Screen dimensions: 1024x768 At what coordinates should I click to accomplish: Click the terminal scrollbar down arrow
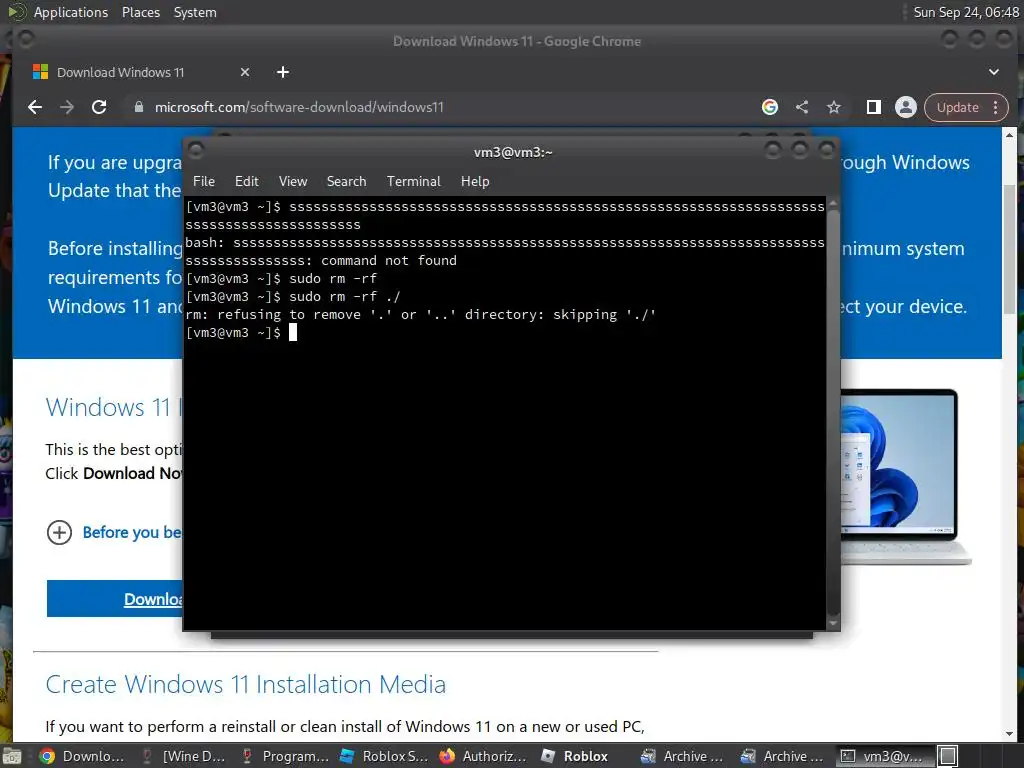(833, 623)
